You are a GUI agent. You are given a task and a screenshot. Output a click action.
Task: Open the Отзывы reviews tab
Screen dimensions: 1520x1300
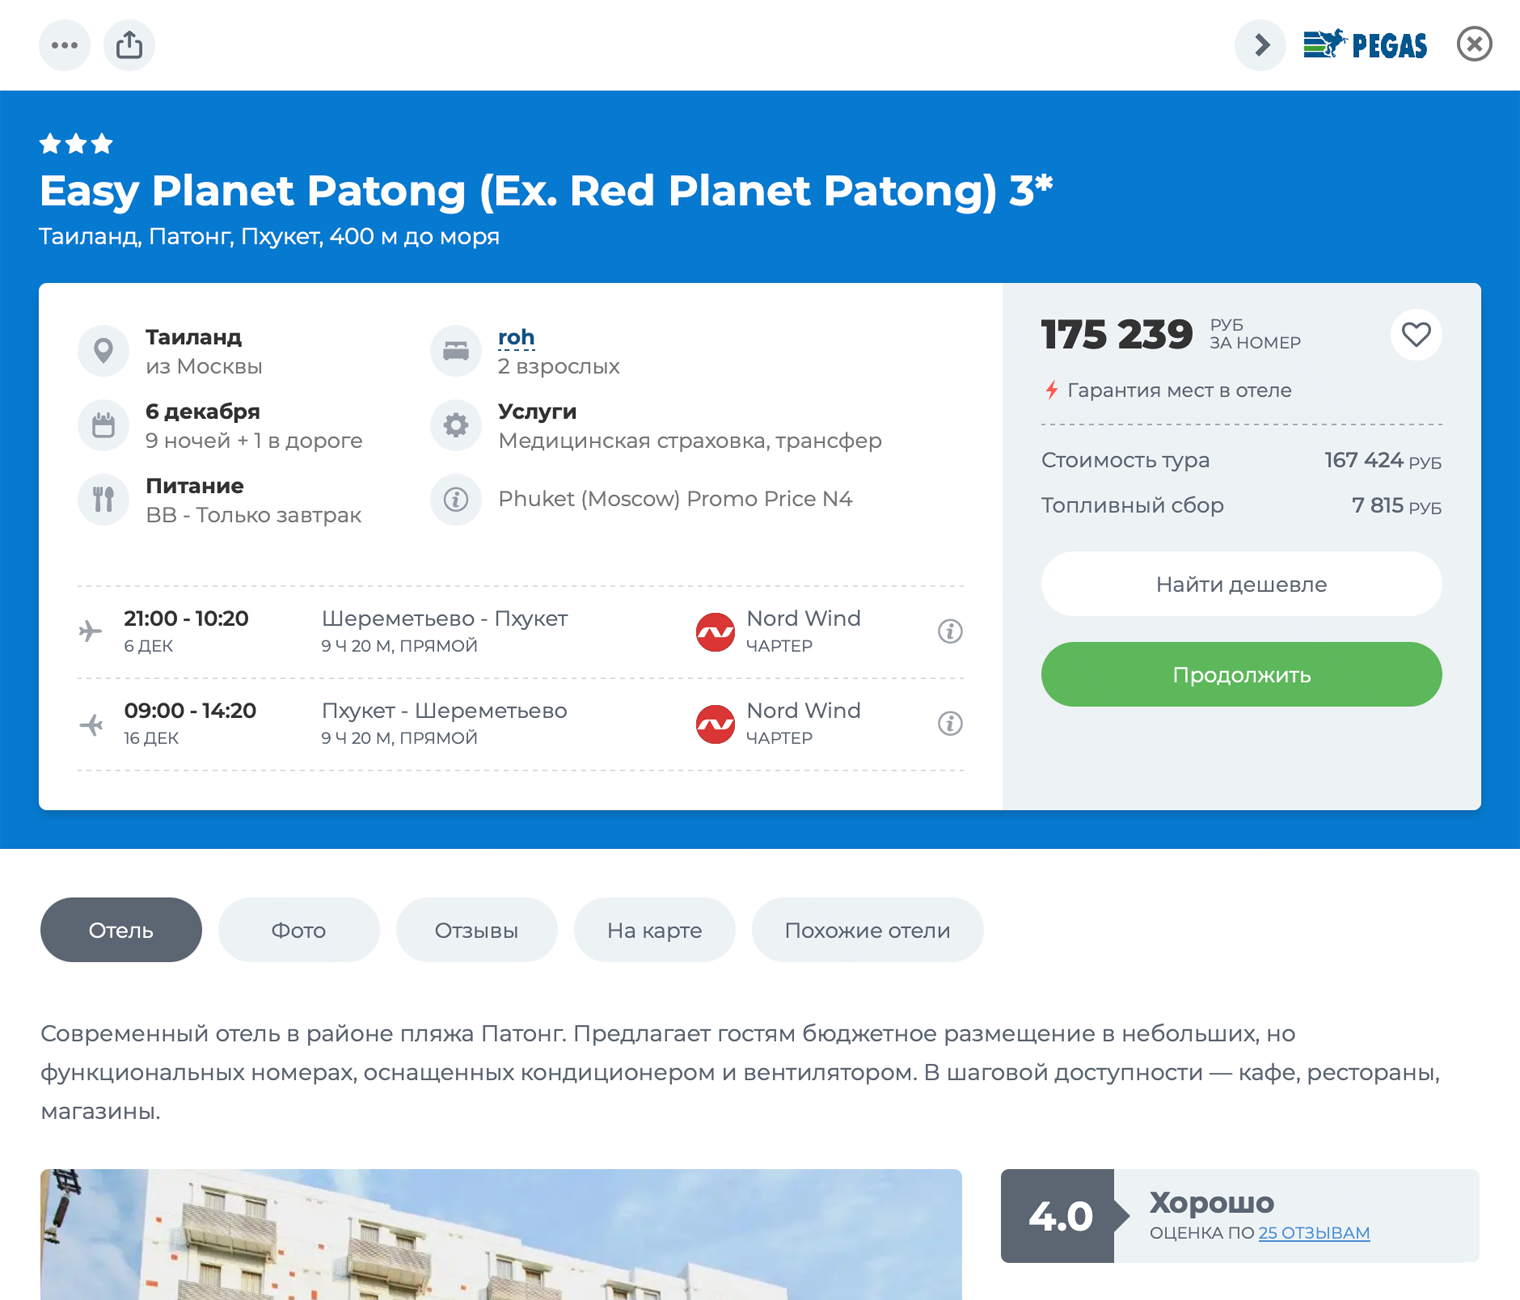click(476, 930)
